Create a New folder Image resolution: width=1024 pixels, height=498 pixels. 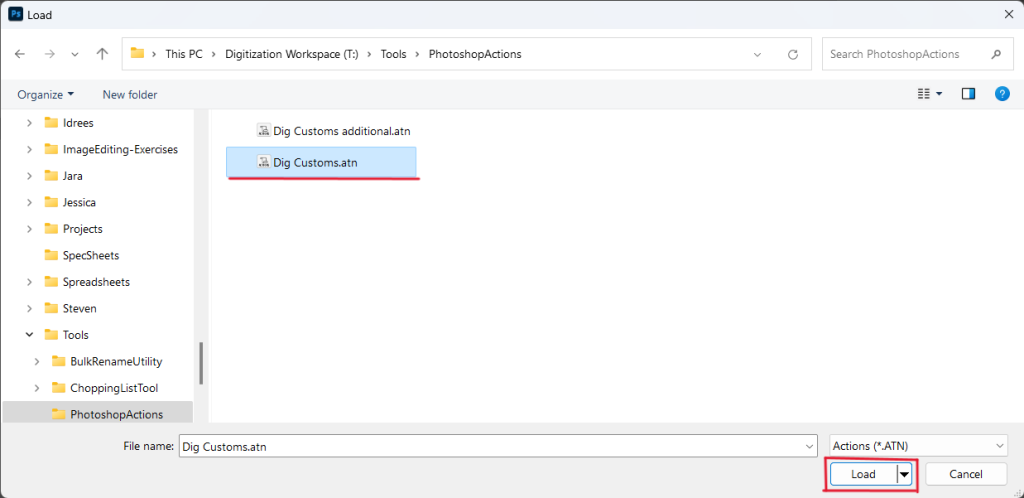point(129,94)
